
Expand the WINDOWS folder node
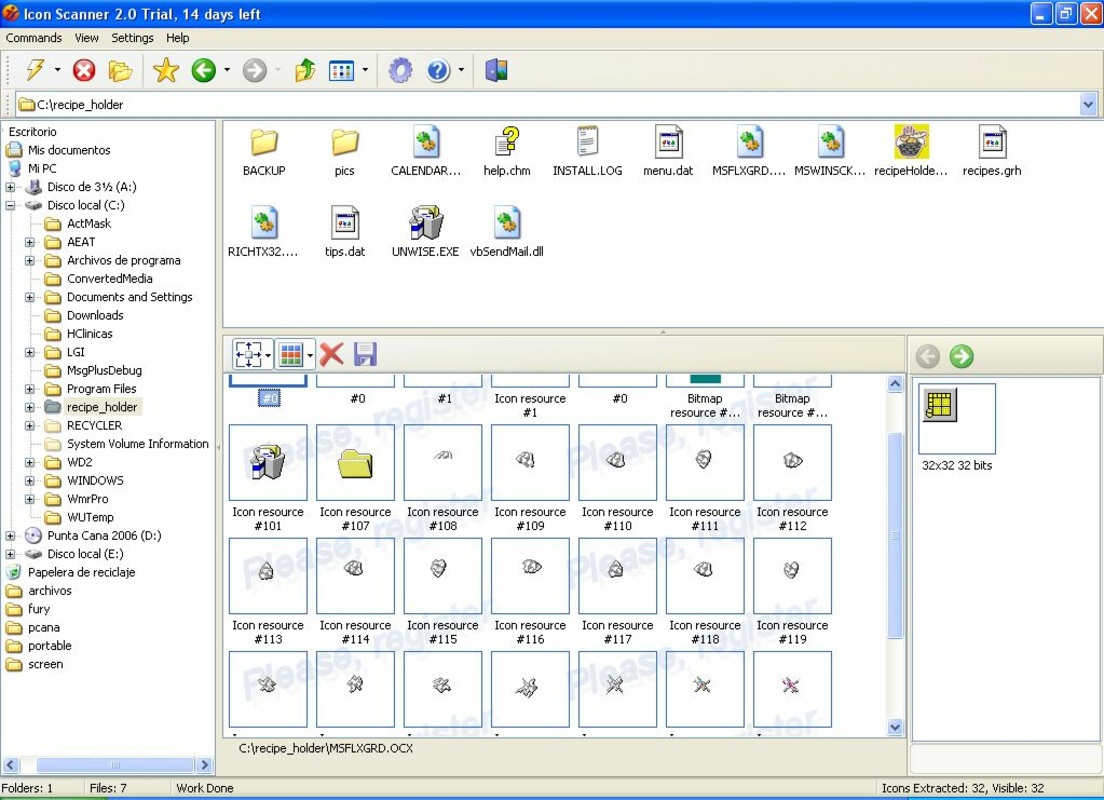30,481
